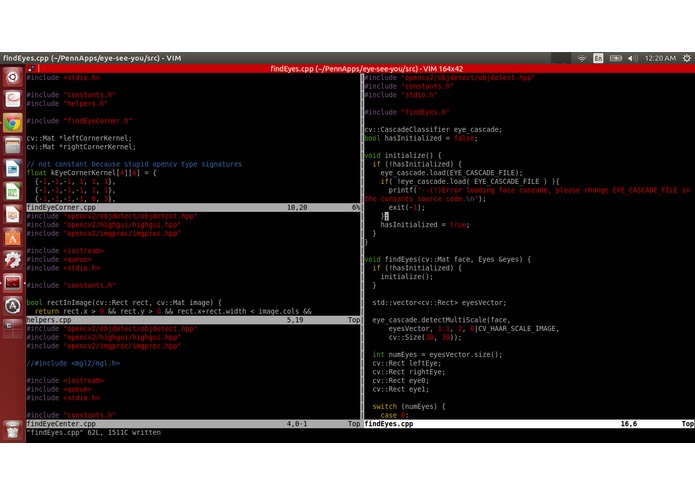Open the Ubuntu Dash home button
Viewport: 695px width, 494px height.
click(x=12, y=77)
